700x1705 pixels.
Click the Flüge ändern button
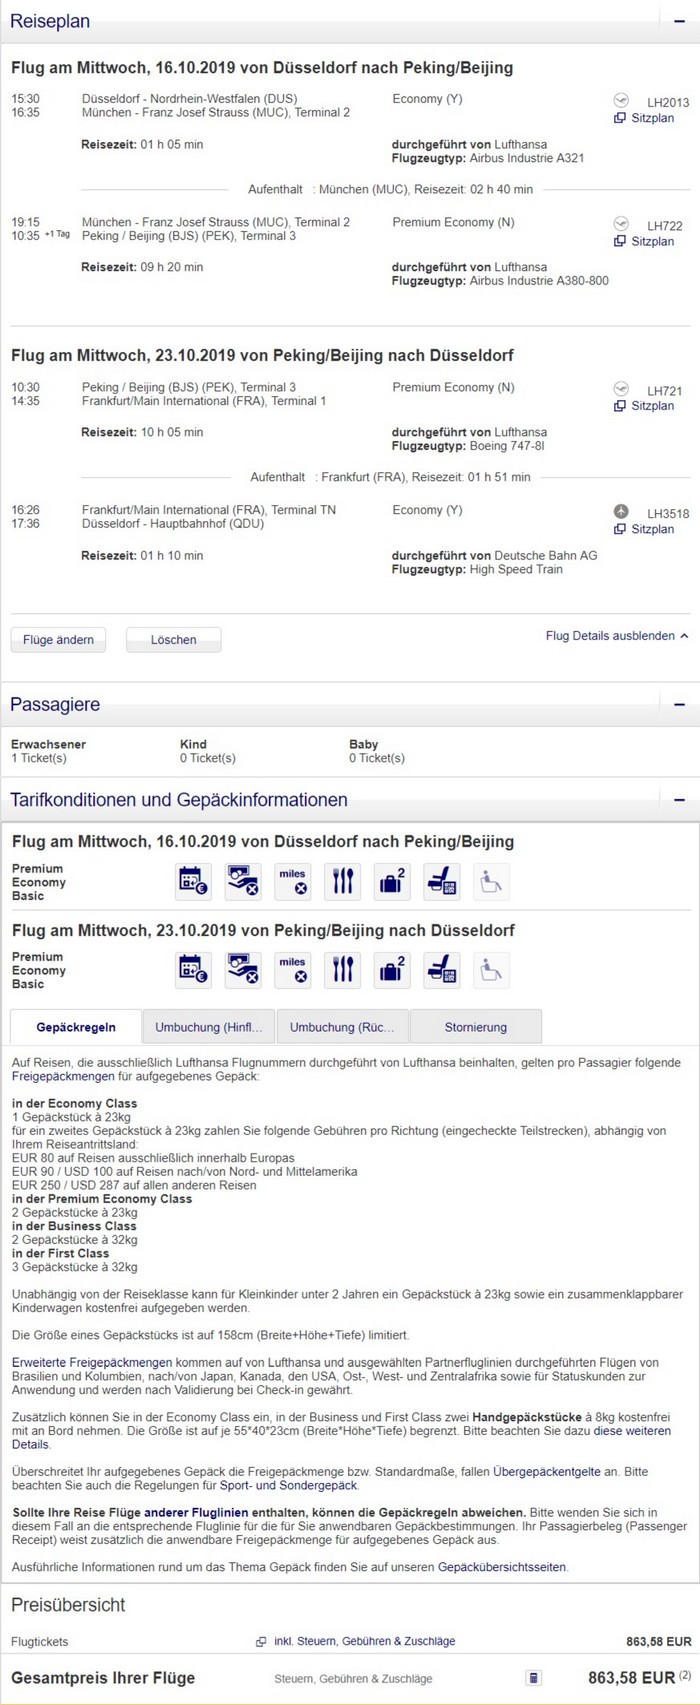tap(59, 640)
